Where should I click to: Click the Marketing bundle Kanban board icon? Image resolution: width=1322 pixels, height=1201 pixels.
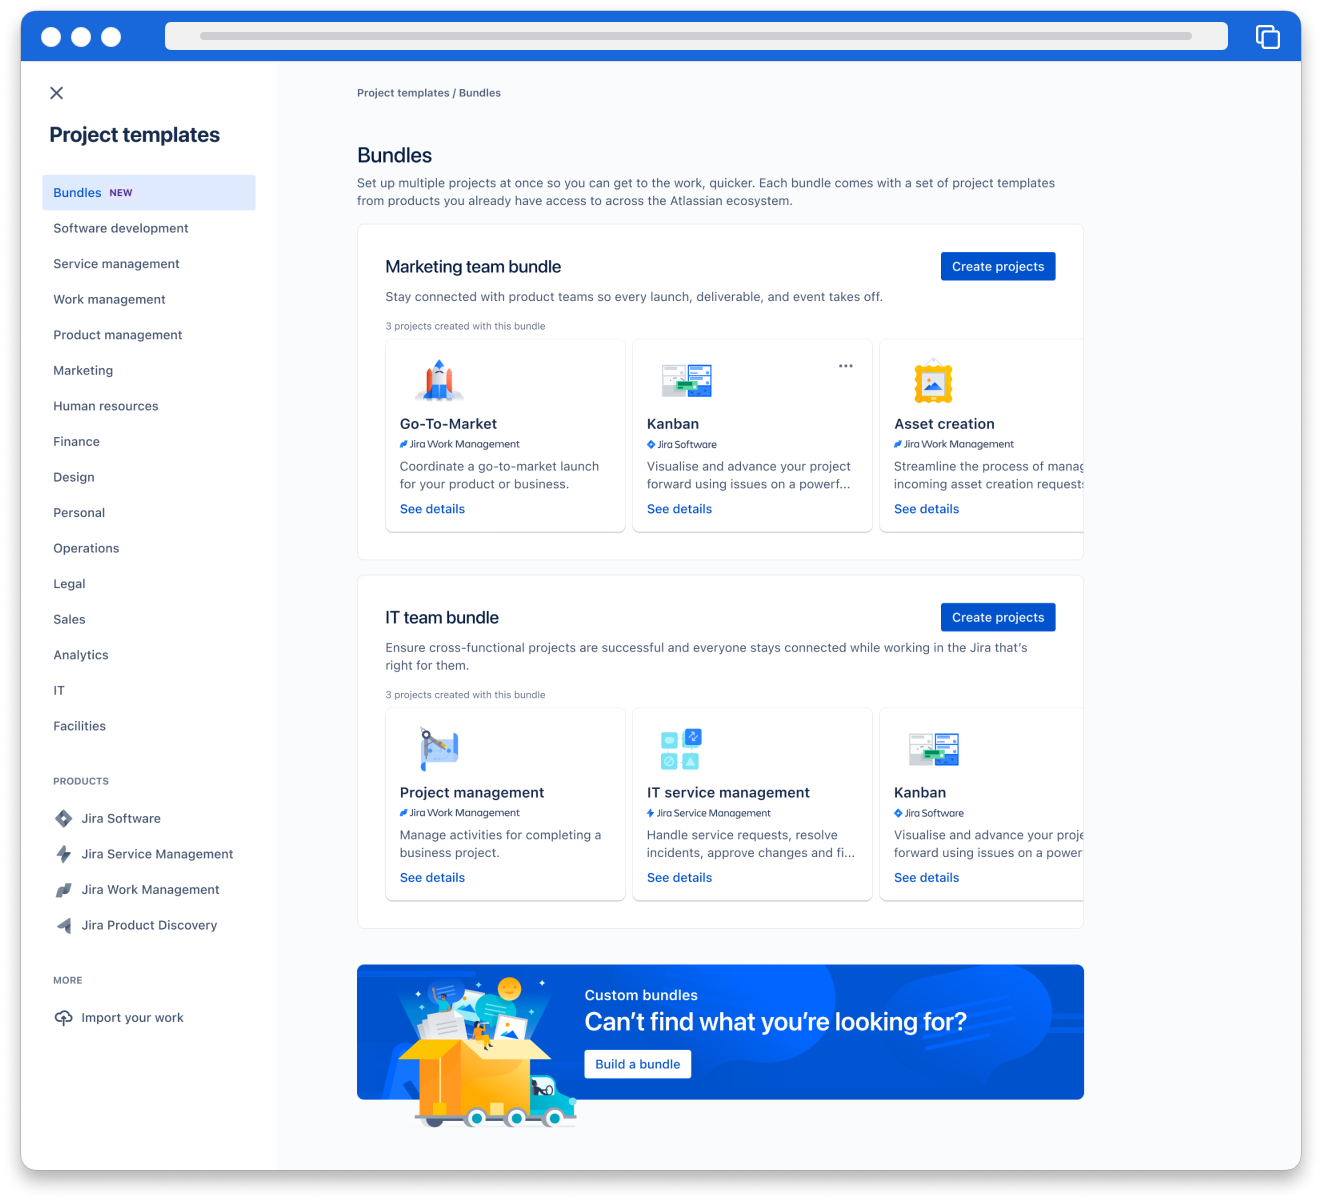pos(687,381)
